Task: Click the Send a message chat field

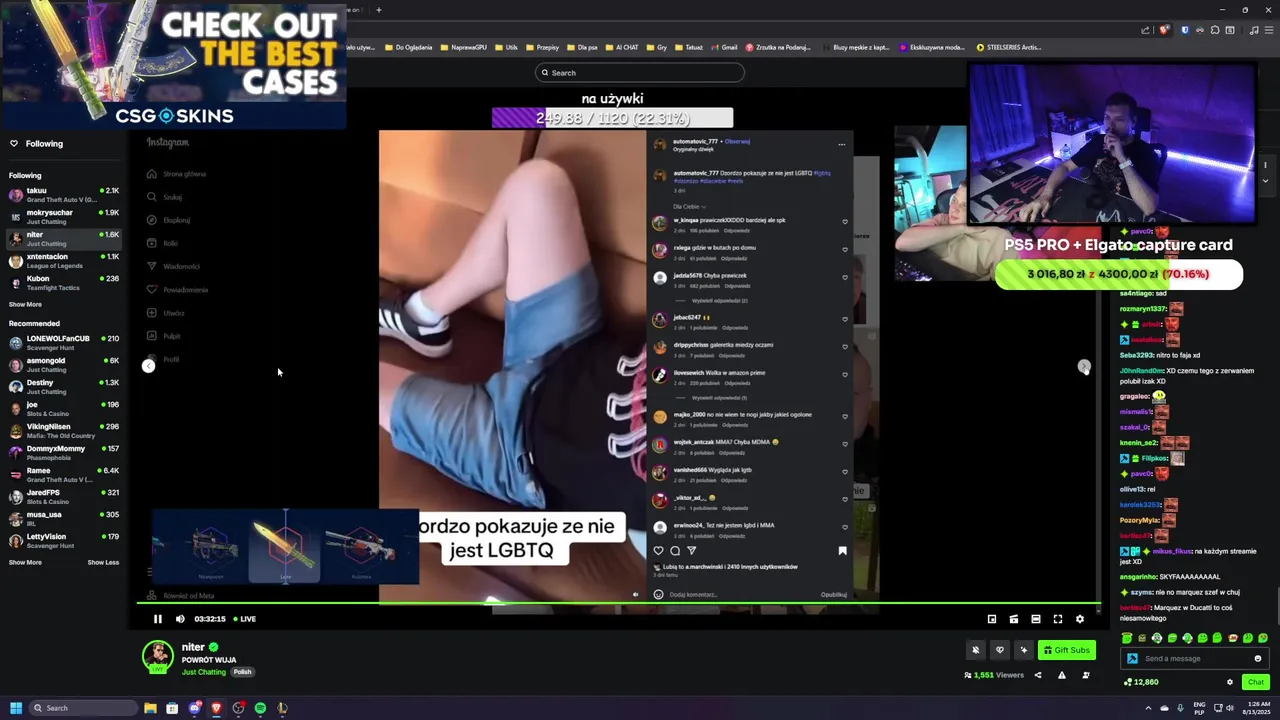Action: (1194, 658)
